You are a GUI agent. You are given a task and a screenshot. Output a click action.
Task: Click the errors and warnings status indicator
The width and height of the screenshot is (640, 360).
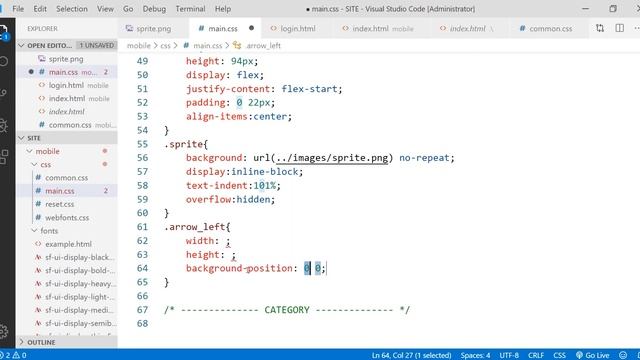tap(13, 355)
